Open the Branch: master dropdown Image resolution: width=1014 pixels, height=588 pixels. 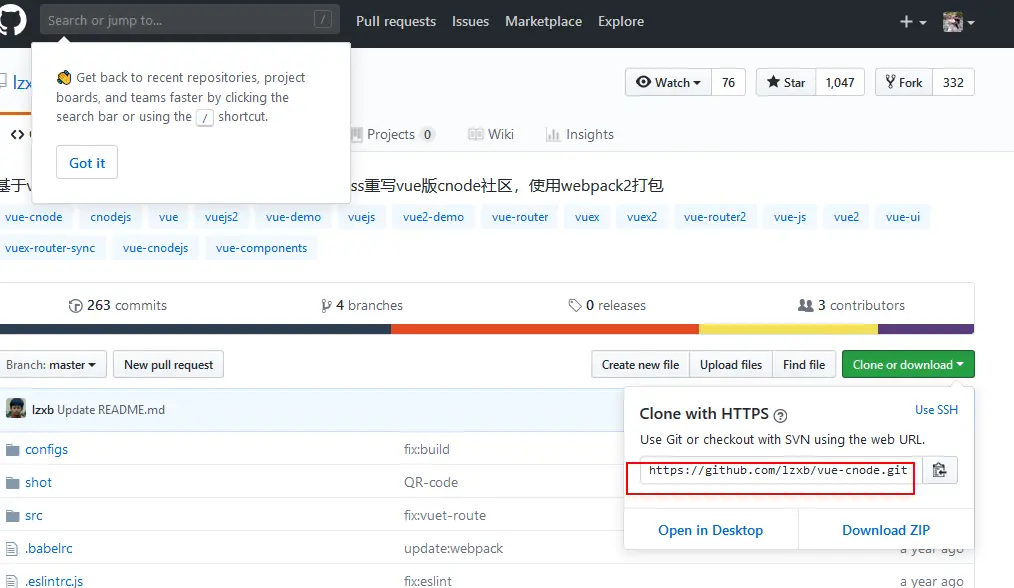(52, 364)
